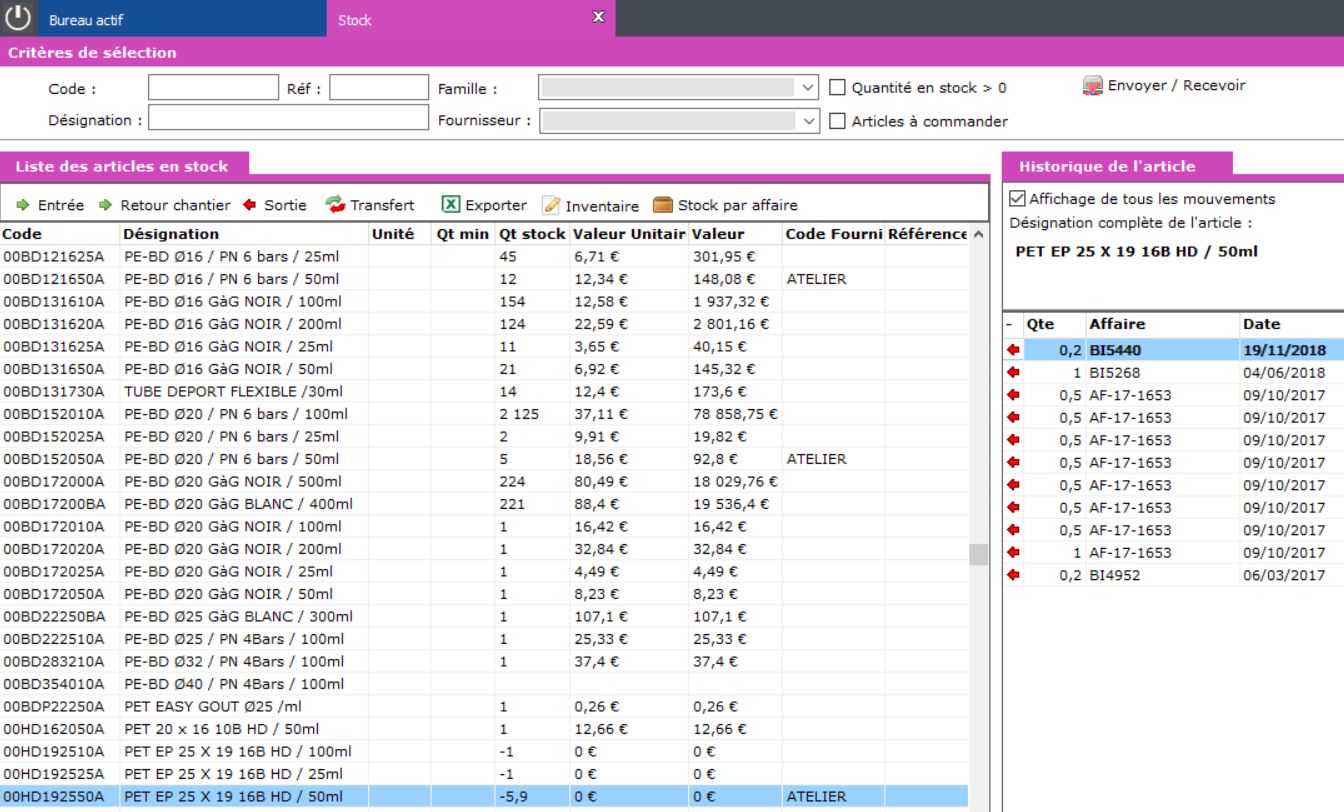Click the Inventaire button

click(590, 206)
